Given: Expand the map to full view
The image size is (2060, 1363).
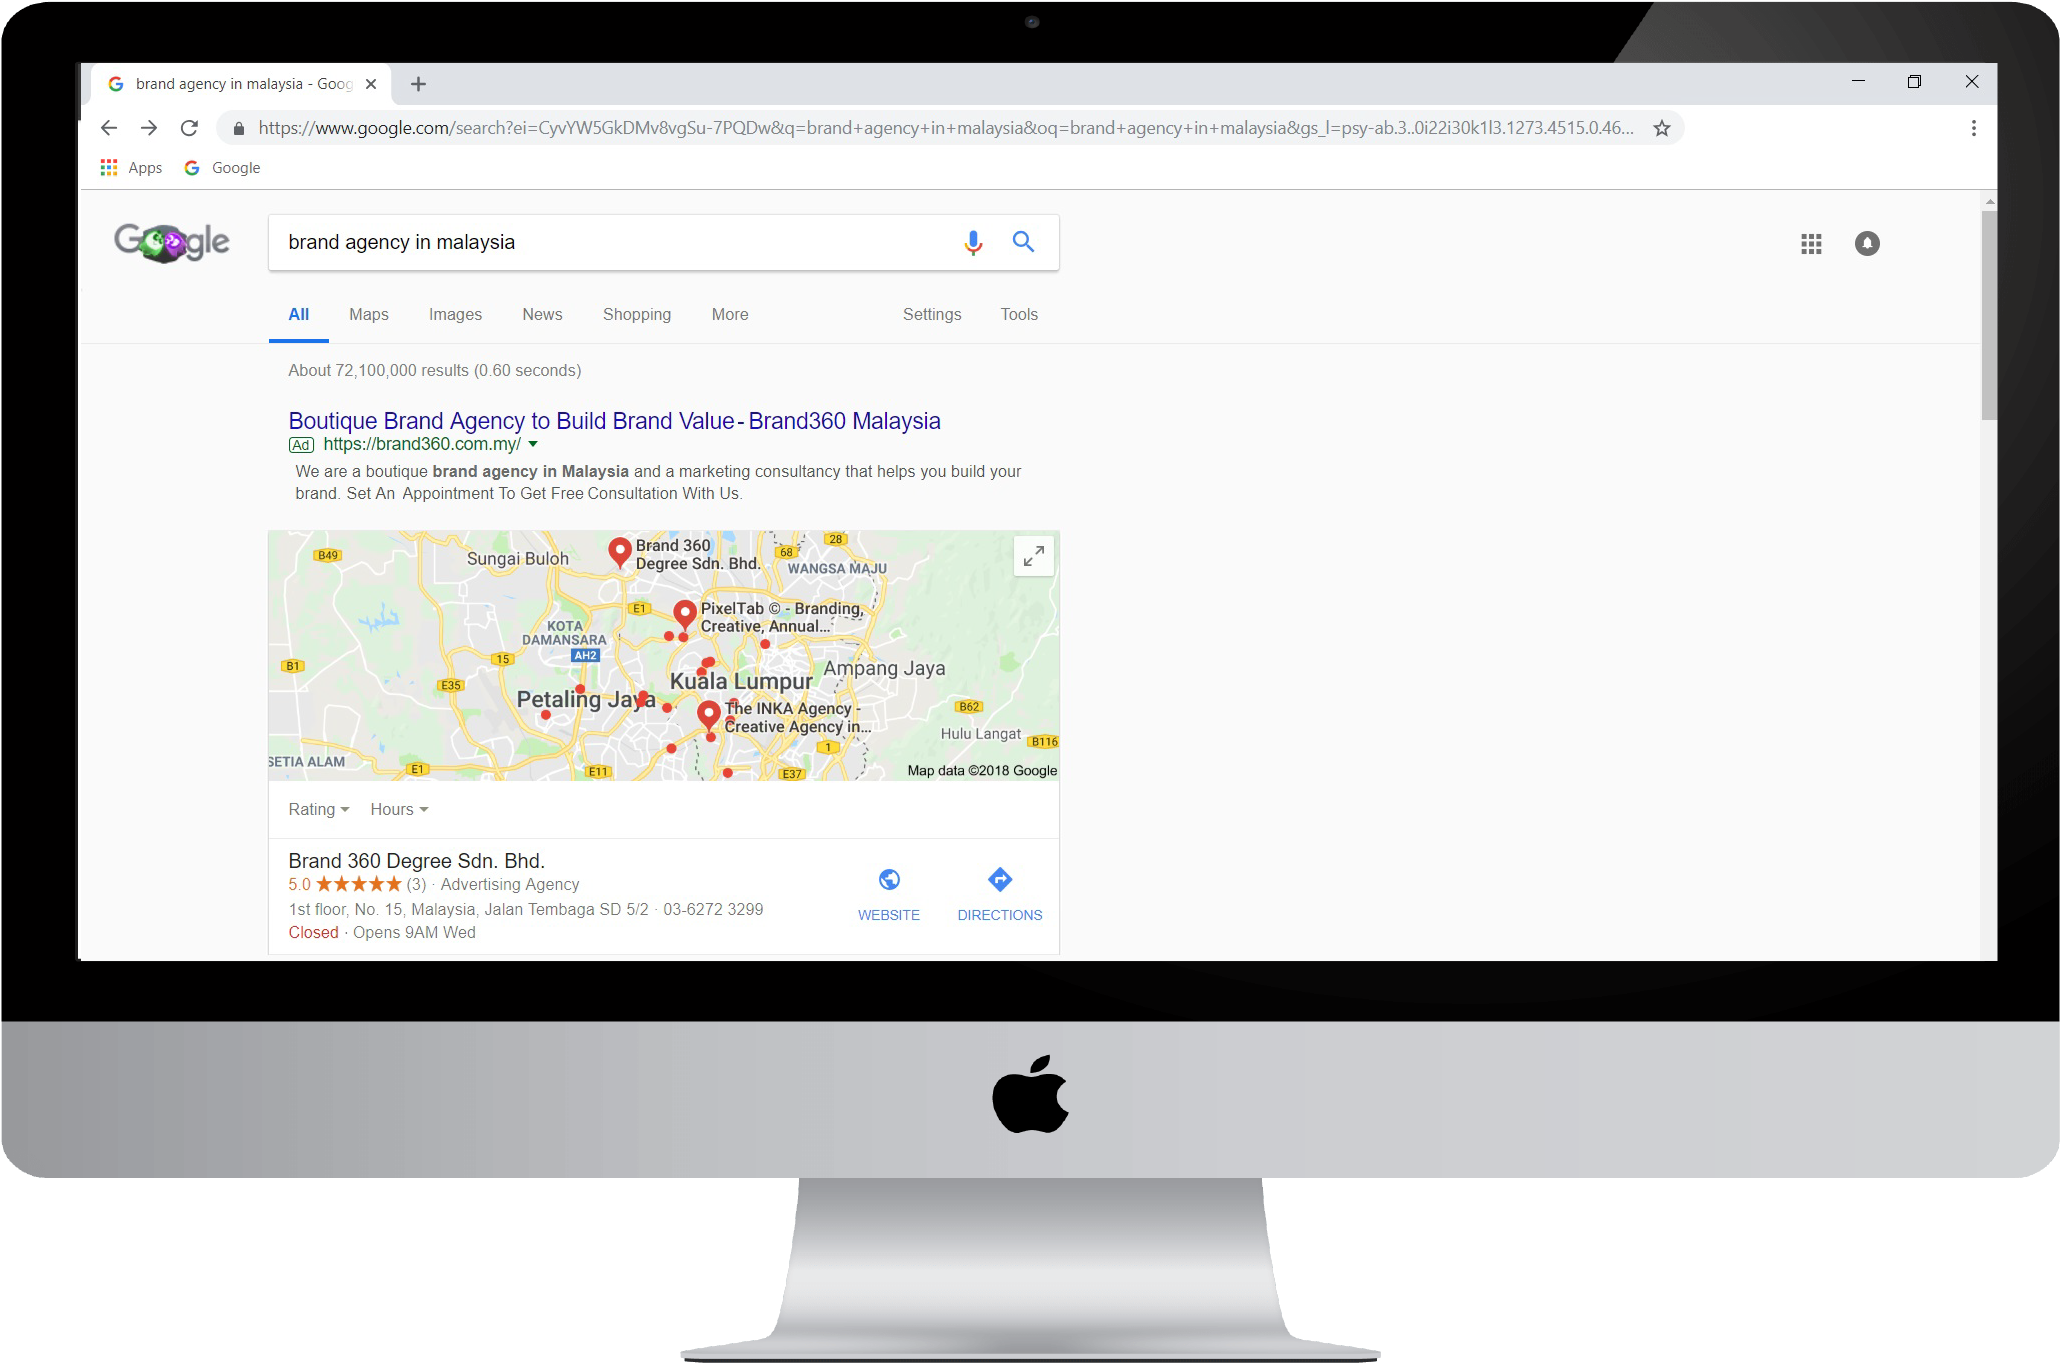Looking at the screenshot, I should (x=1034, y=555).
